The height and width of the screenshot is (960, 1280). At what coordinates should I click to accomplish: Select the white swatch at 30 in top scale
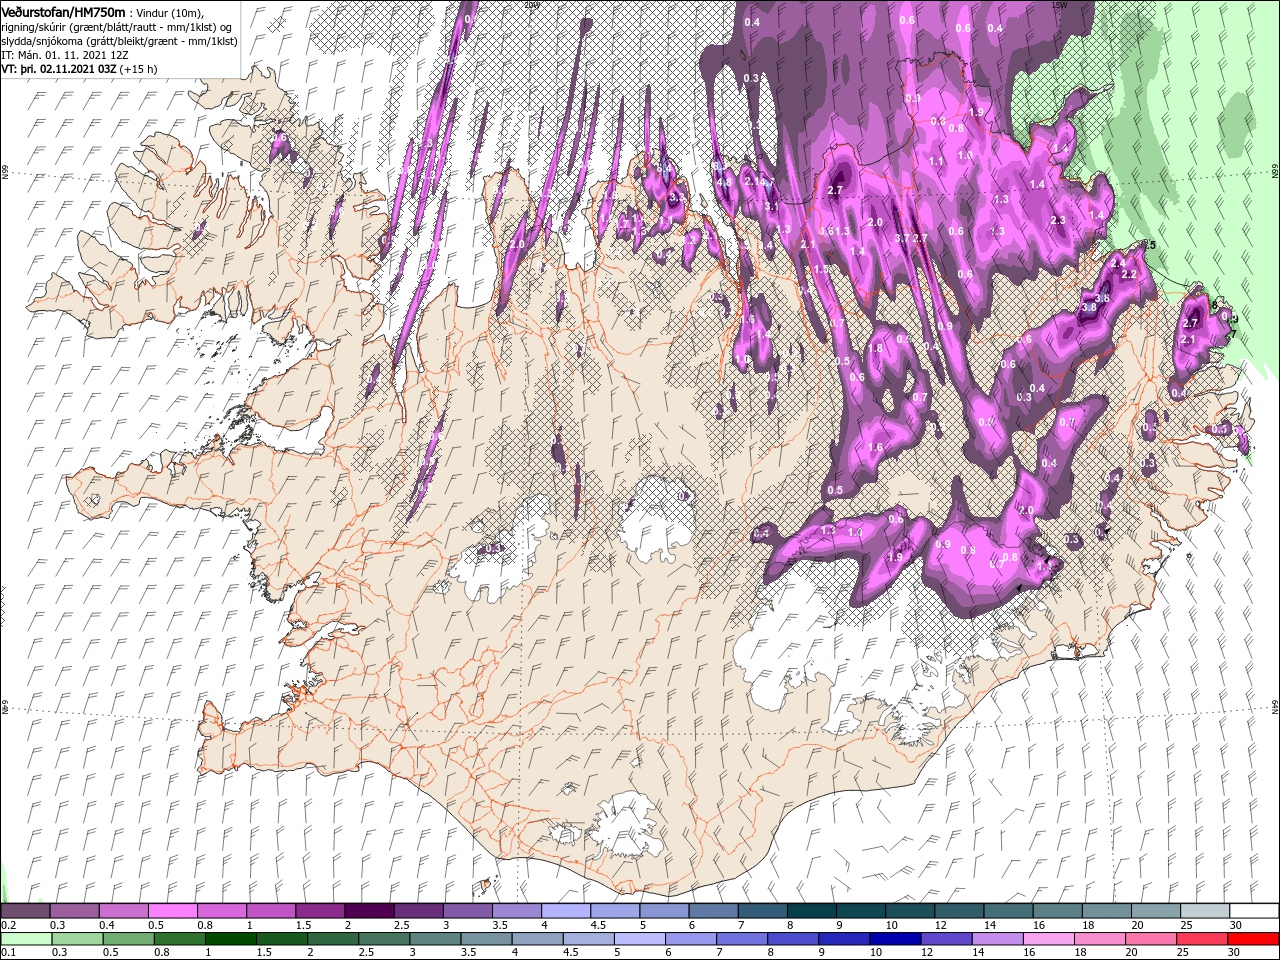click(x=1254, y=911)
